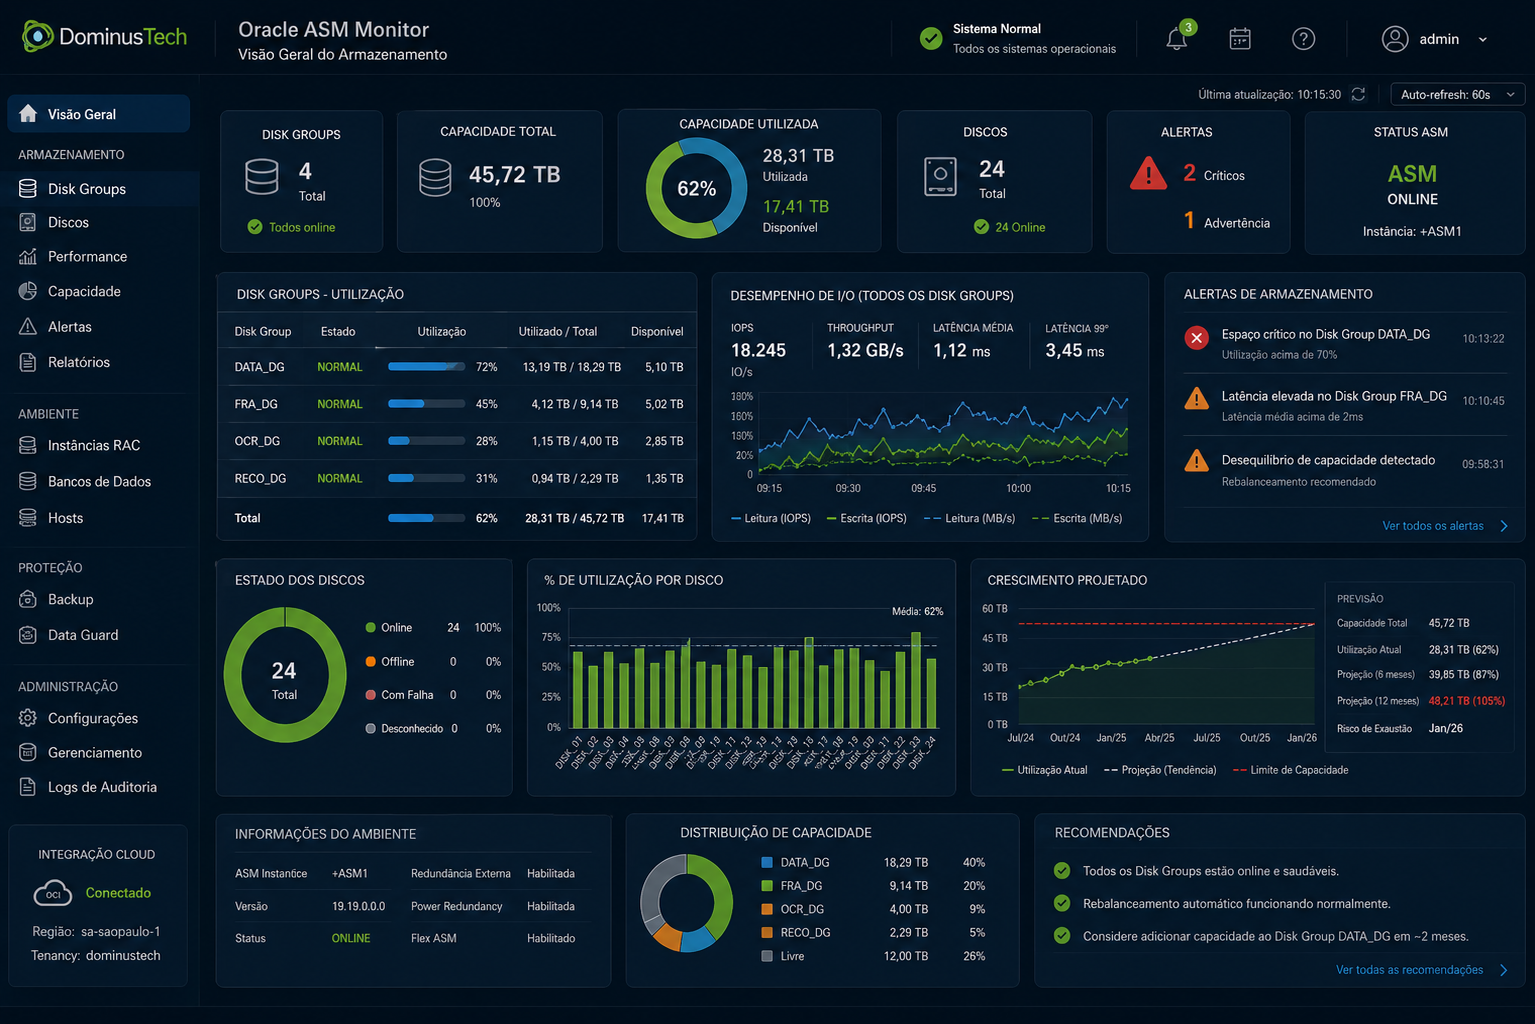
Task: Open Disk Groups via its sidebar icon
Action: [x=28, y=189]
